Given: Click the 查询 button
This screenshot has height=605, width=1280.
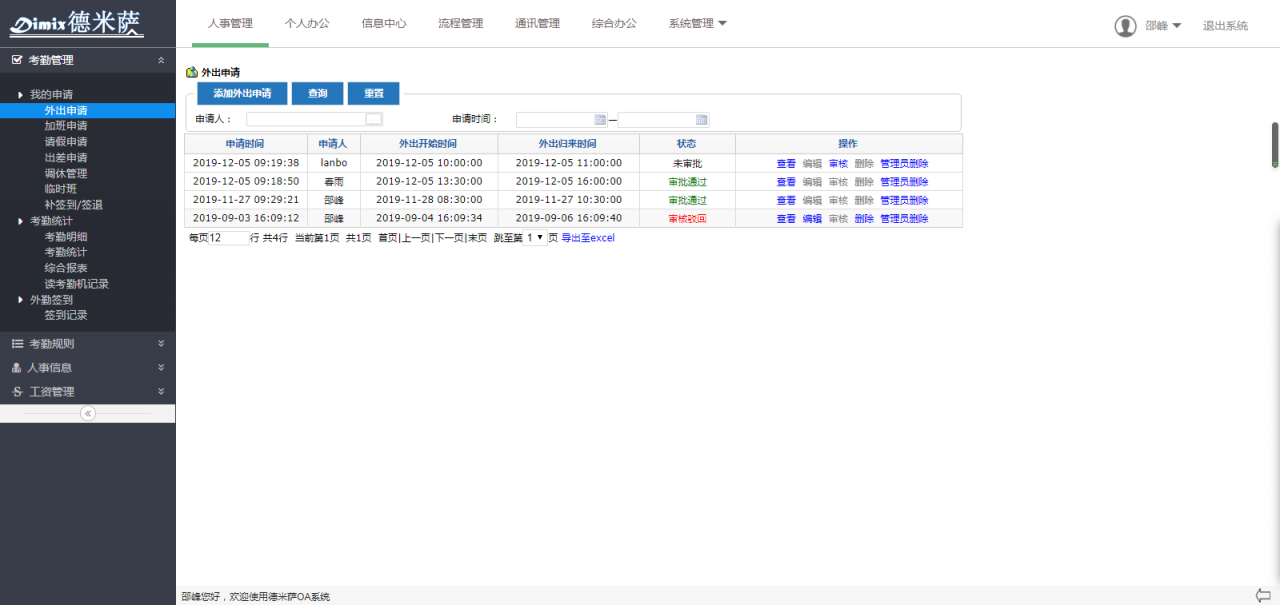Looking at the screenshot, I should [x=318, y=93].
